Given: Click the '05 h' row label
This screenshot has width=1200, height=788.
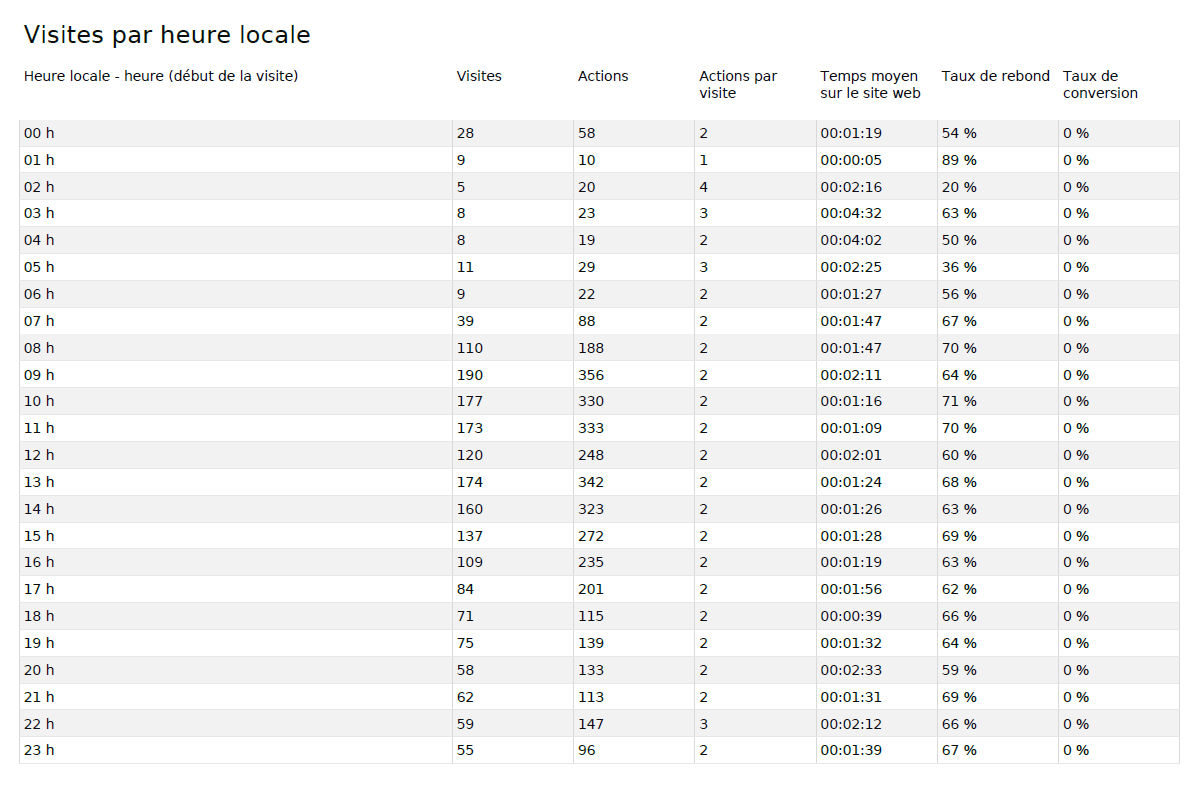Looking at the screenshot, I should (39, 267).
